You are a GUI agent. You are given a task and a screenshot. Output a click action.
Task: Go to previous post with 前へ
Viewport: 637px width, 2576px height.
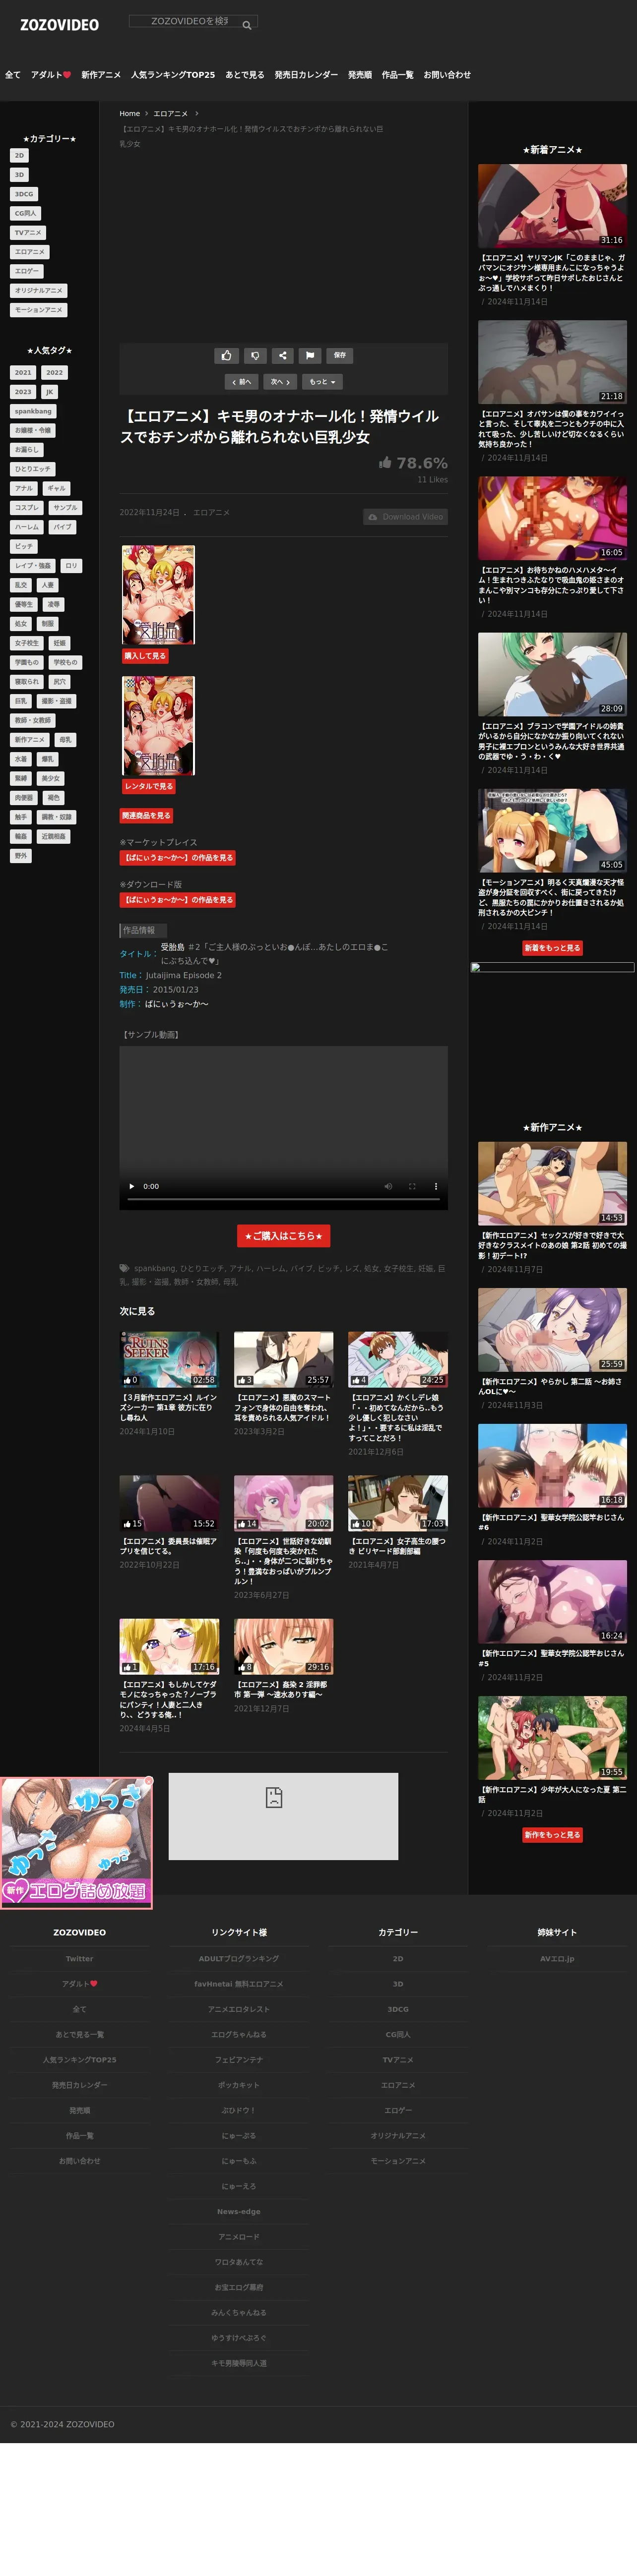(x=242, y=381)
